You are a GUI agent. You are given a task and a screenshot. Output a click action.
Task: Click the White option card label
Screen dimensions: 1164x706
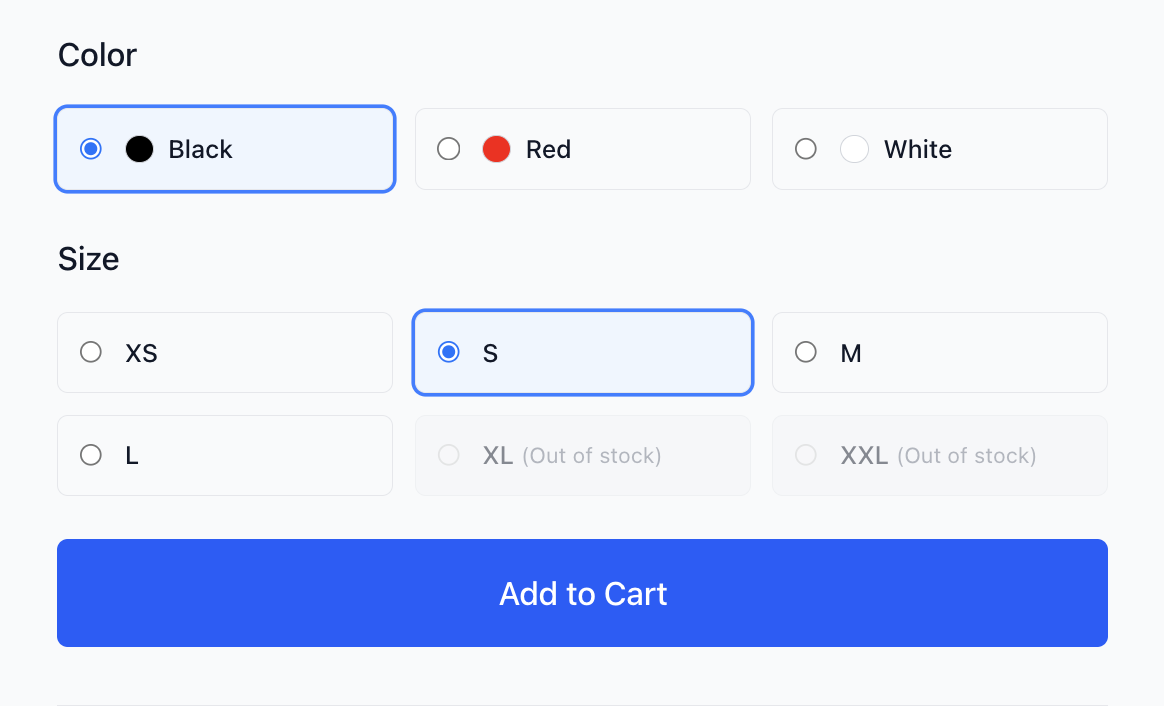point(917,149)
